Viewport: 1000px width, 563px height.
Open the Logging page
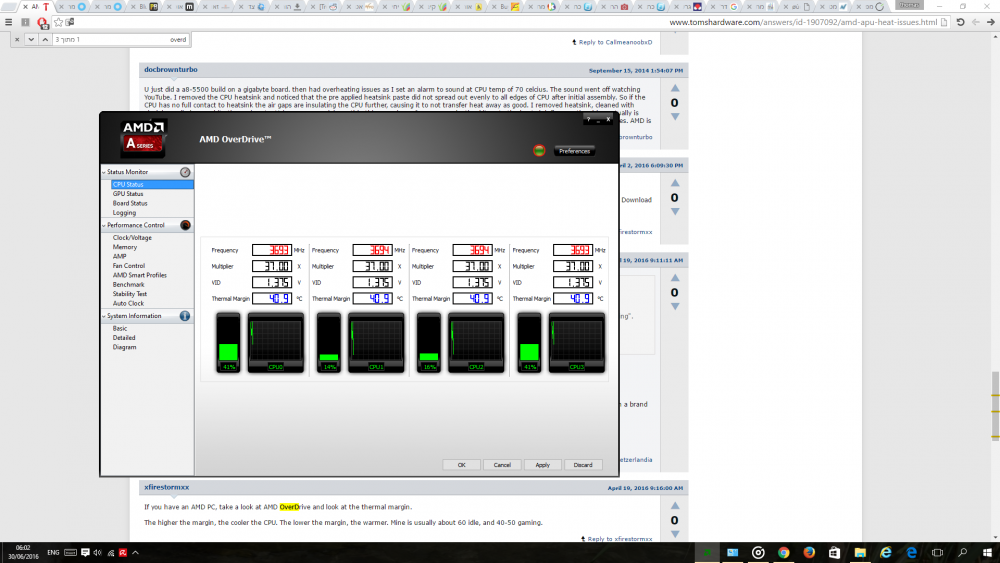click(124, 213)
